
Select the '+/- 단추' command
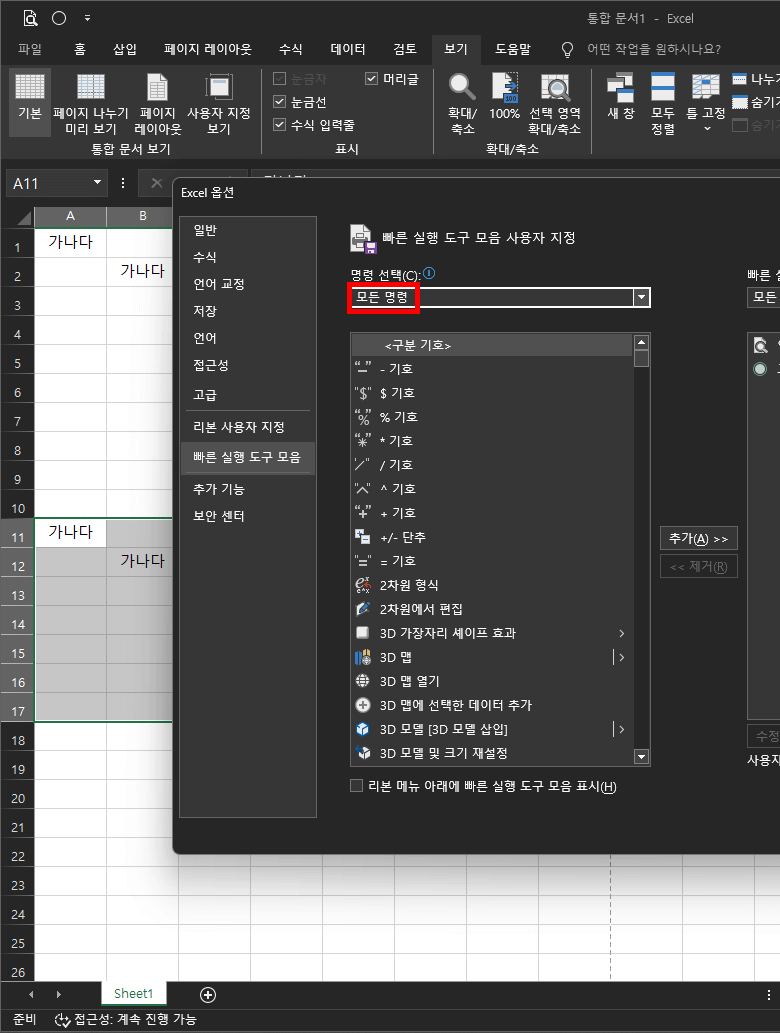(x=492, y=537)
